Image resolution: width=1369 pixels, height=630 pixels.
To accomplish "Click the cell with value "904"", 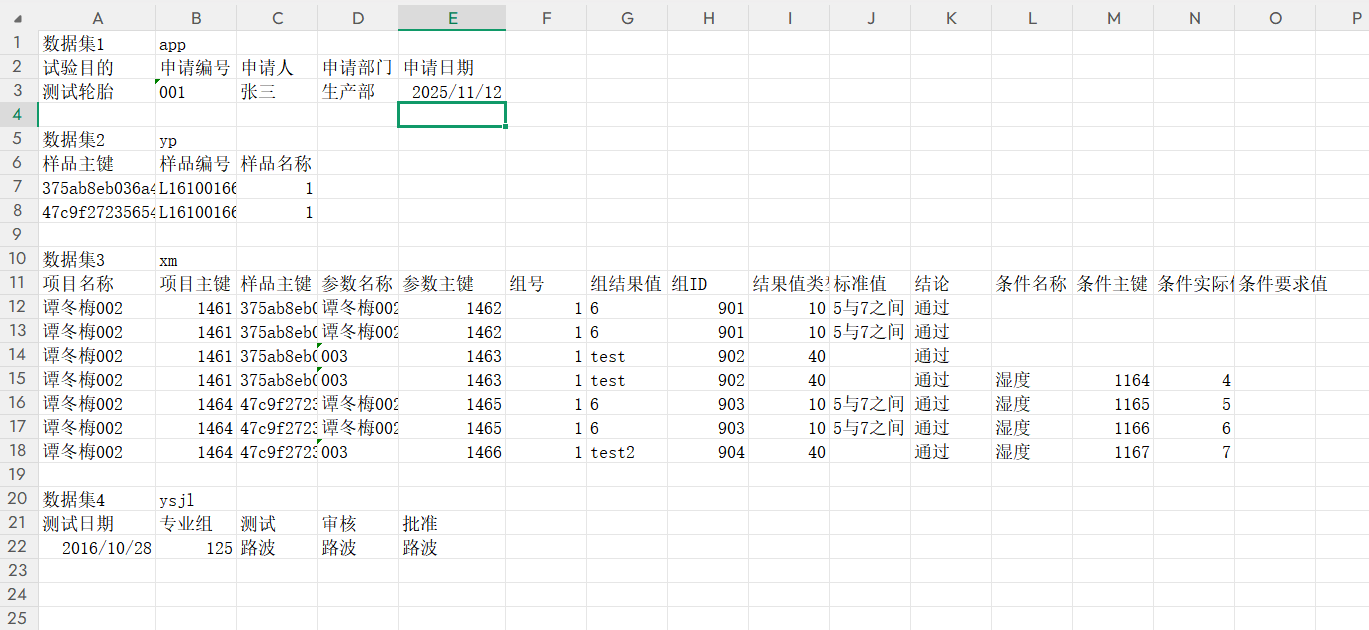I will pos(708,451).
